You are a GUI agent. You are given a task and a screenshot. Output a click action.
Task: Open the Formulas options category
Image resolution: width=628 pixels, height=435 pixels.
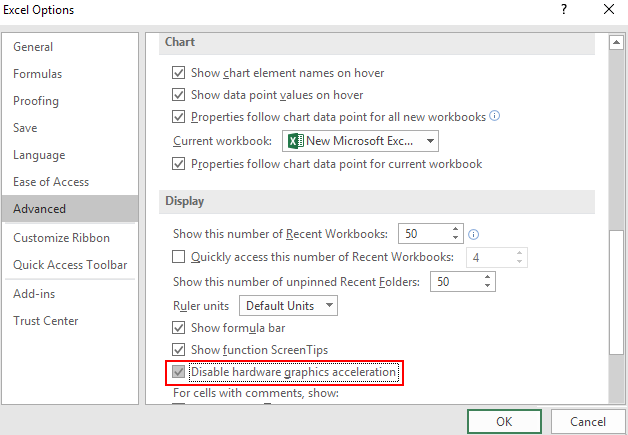click(x=38, y=74)
